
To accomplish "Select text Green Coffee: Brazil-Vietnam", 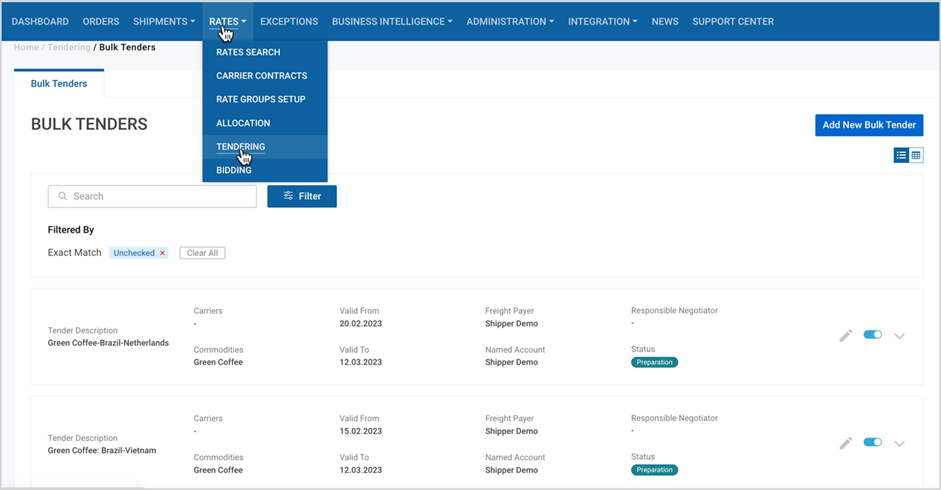I will (x=102, y=450).
